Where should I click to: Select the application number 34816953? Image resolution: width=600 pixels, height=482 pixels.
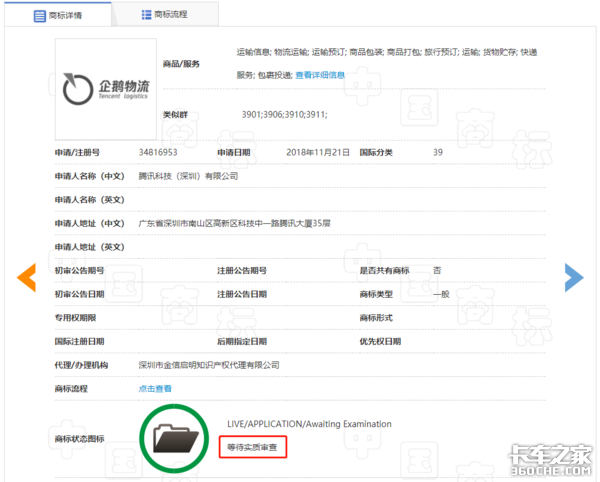tap(158, 152)
